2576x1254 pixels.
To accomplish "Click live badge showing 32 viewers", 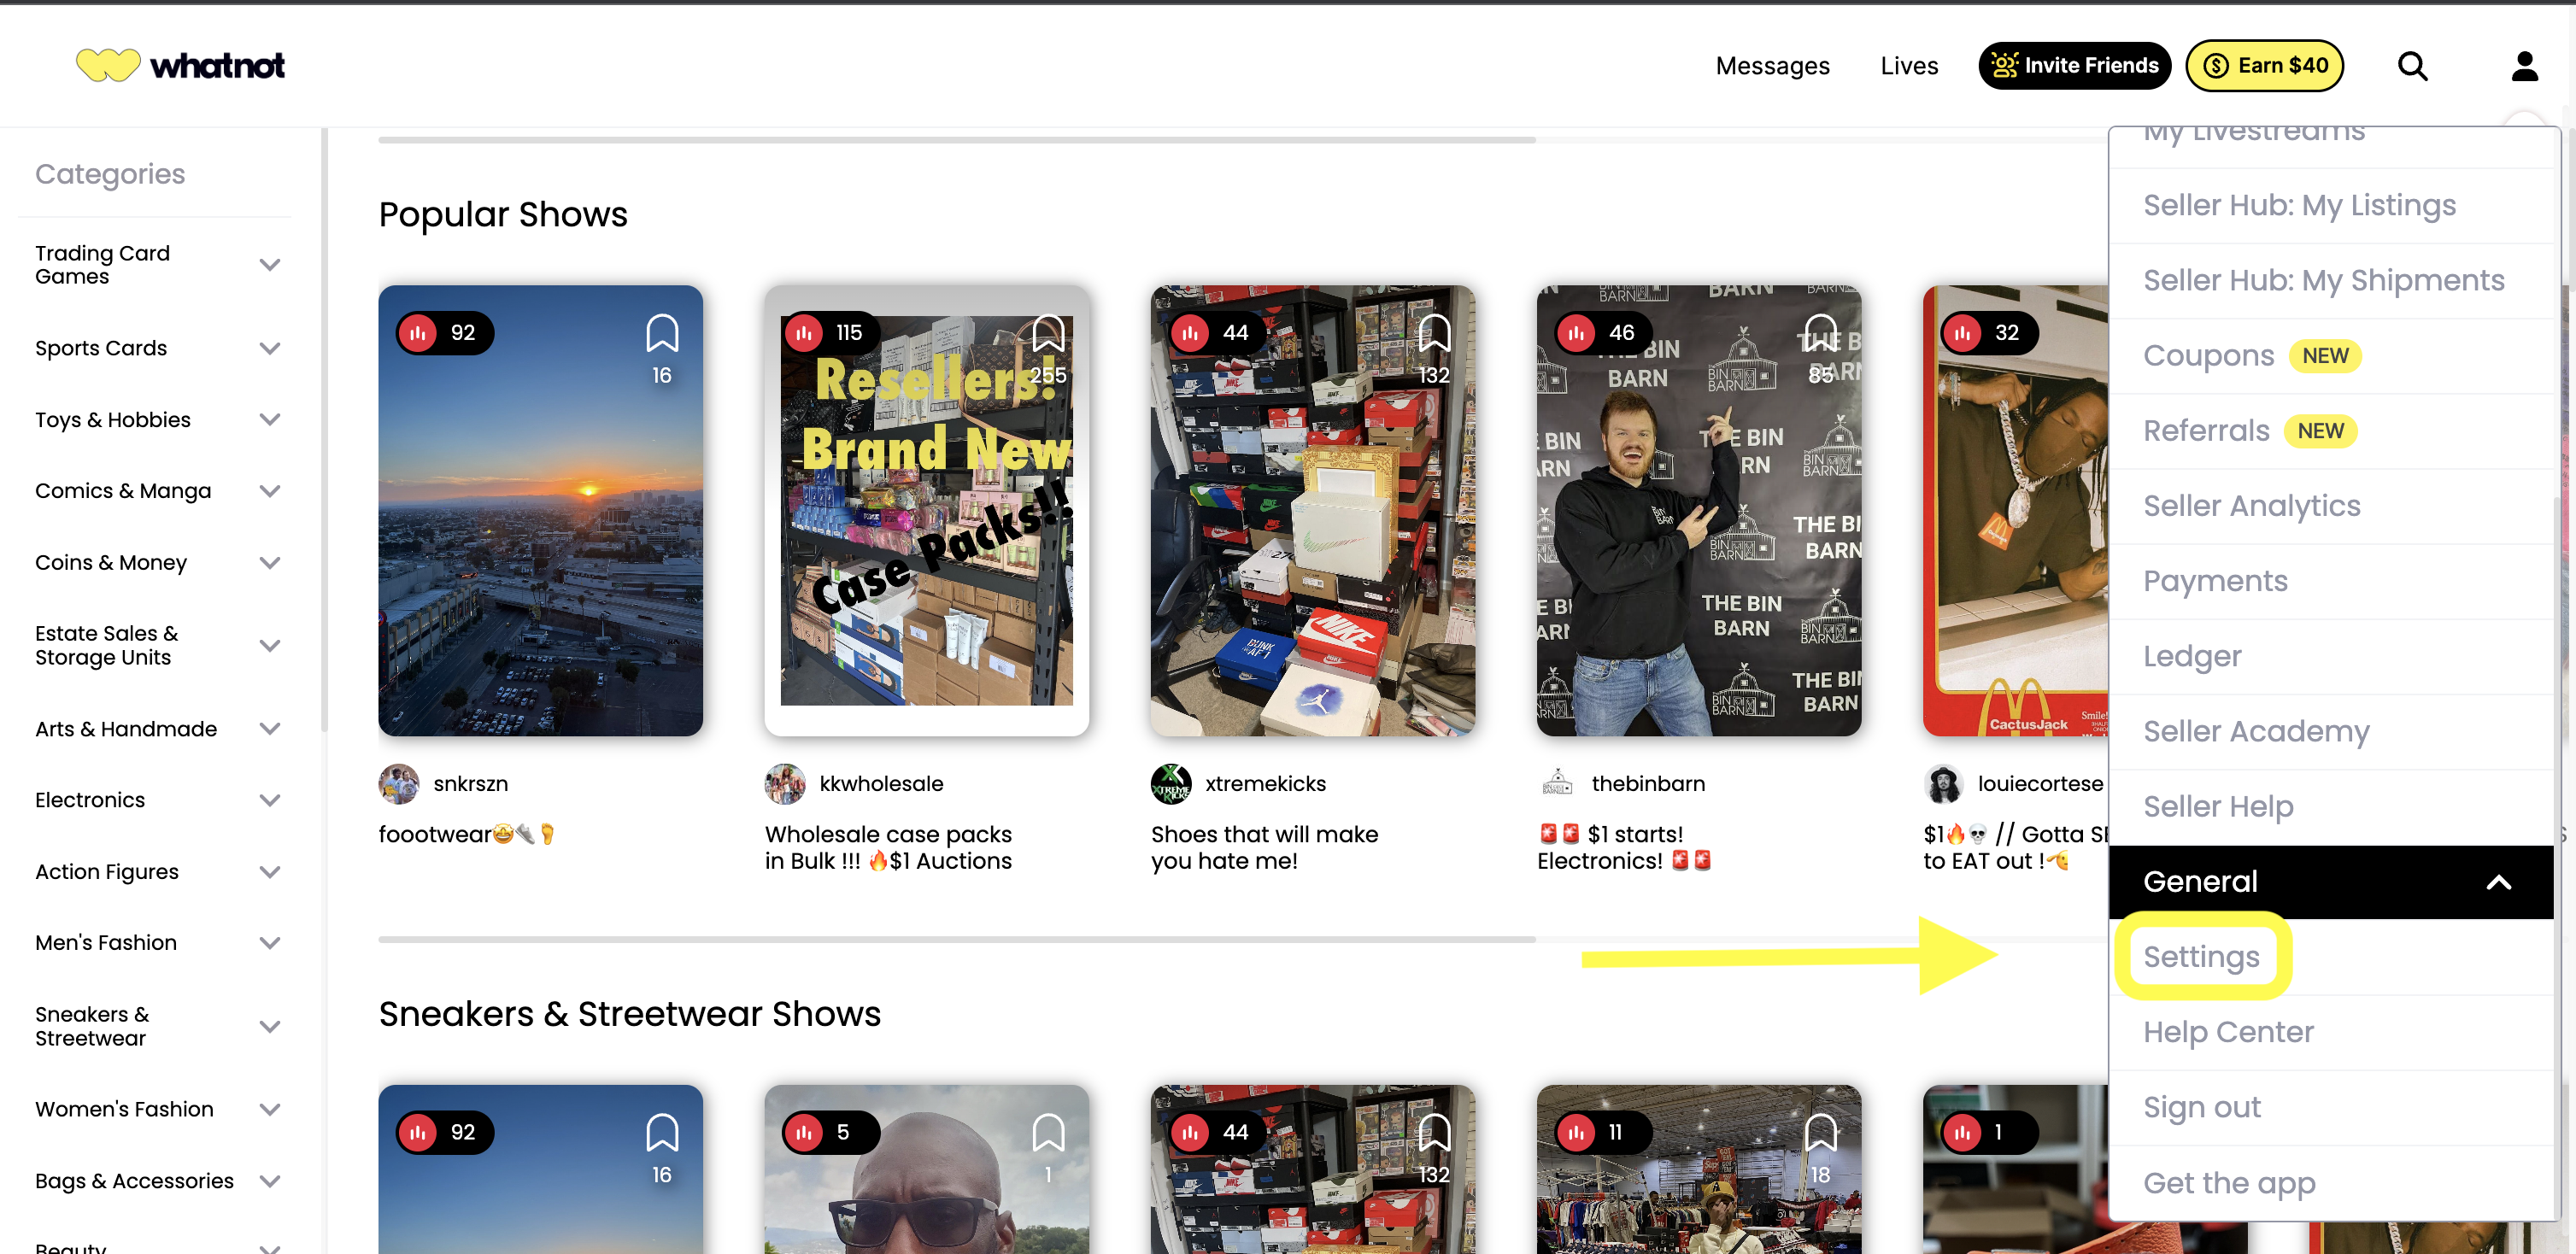I will tap(1988, 333).
